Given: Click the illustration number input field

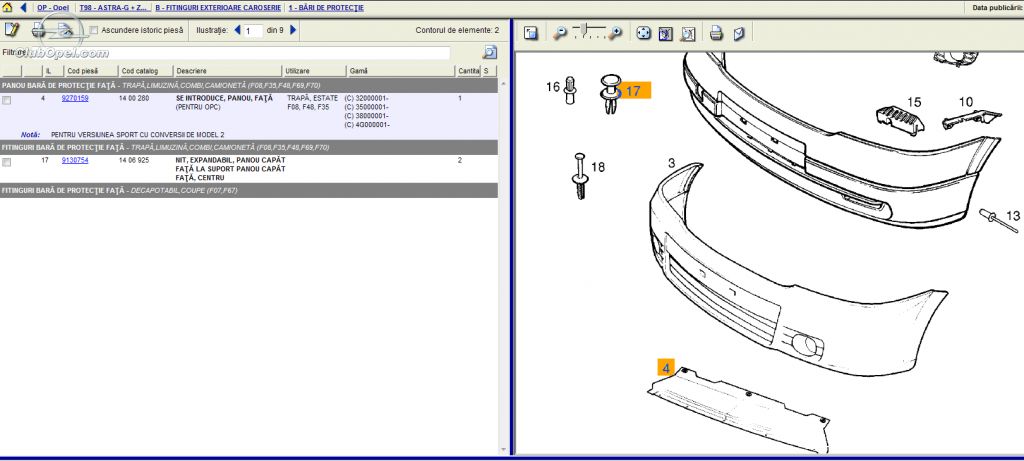Looking at the screenshot, I should [253, 31].
